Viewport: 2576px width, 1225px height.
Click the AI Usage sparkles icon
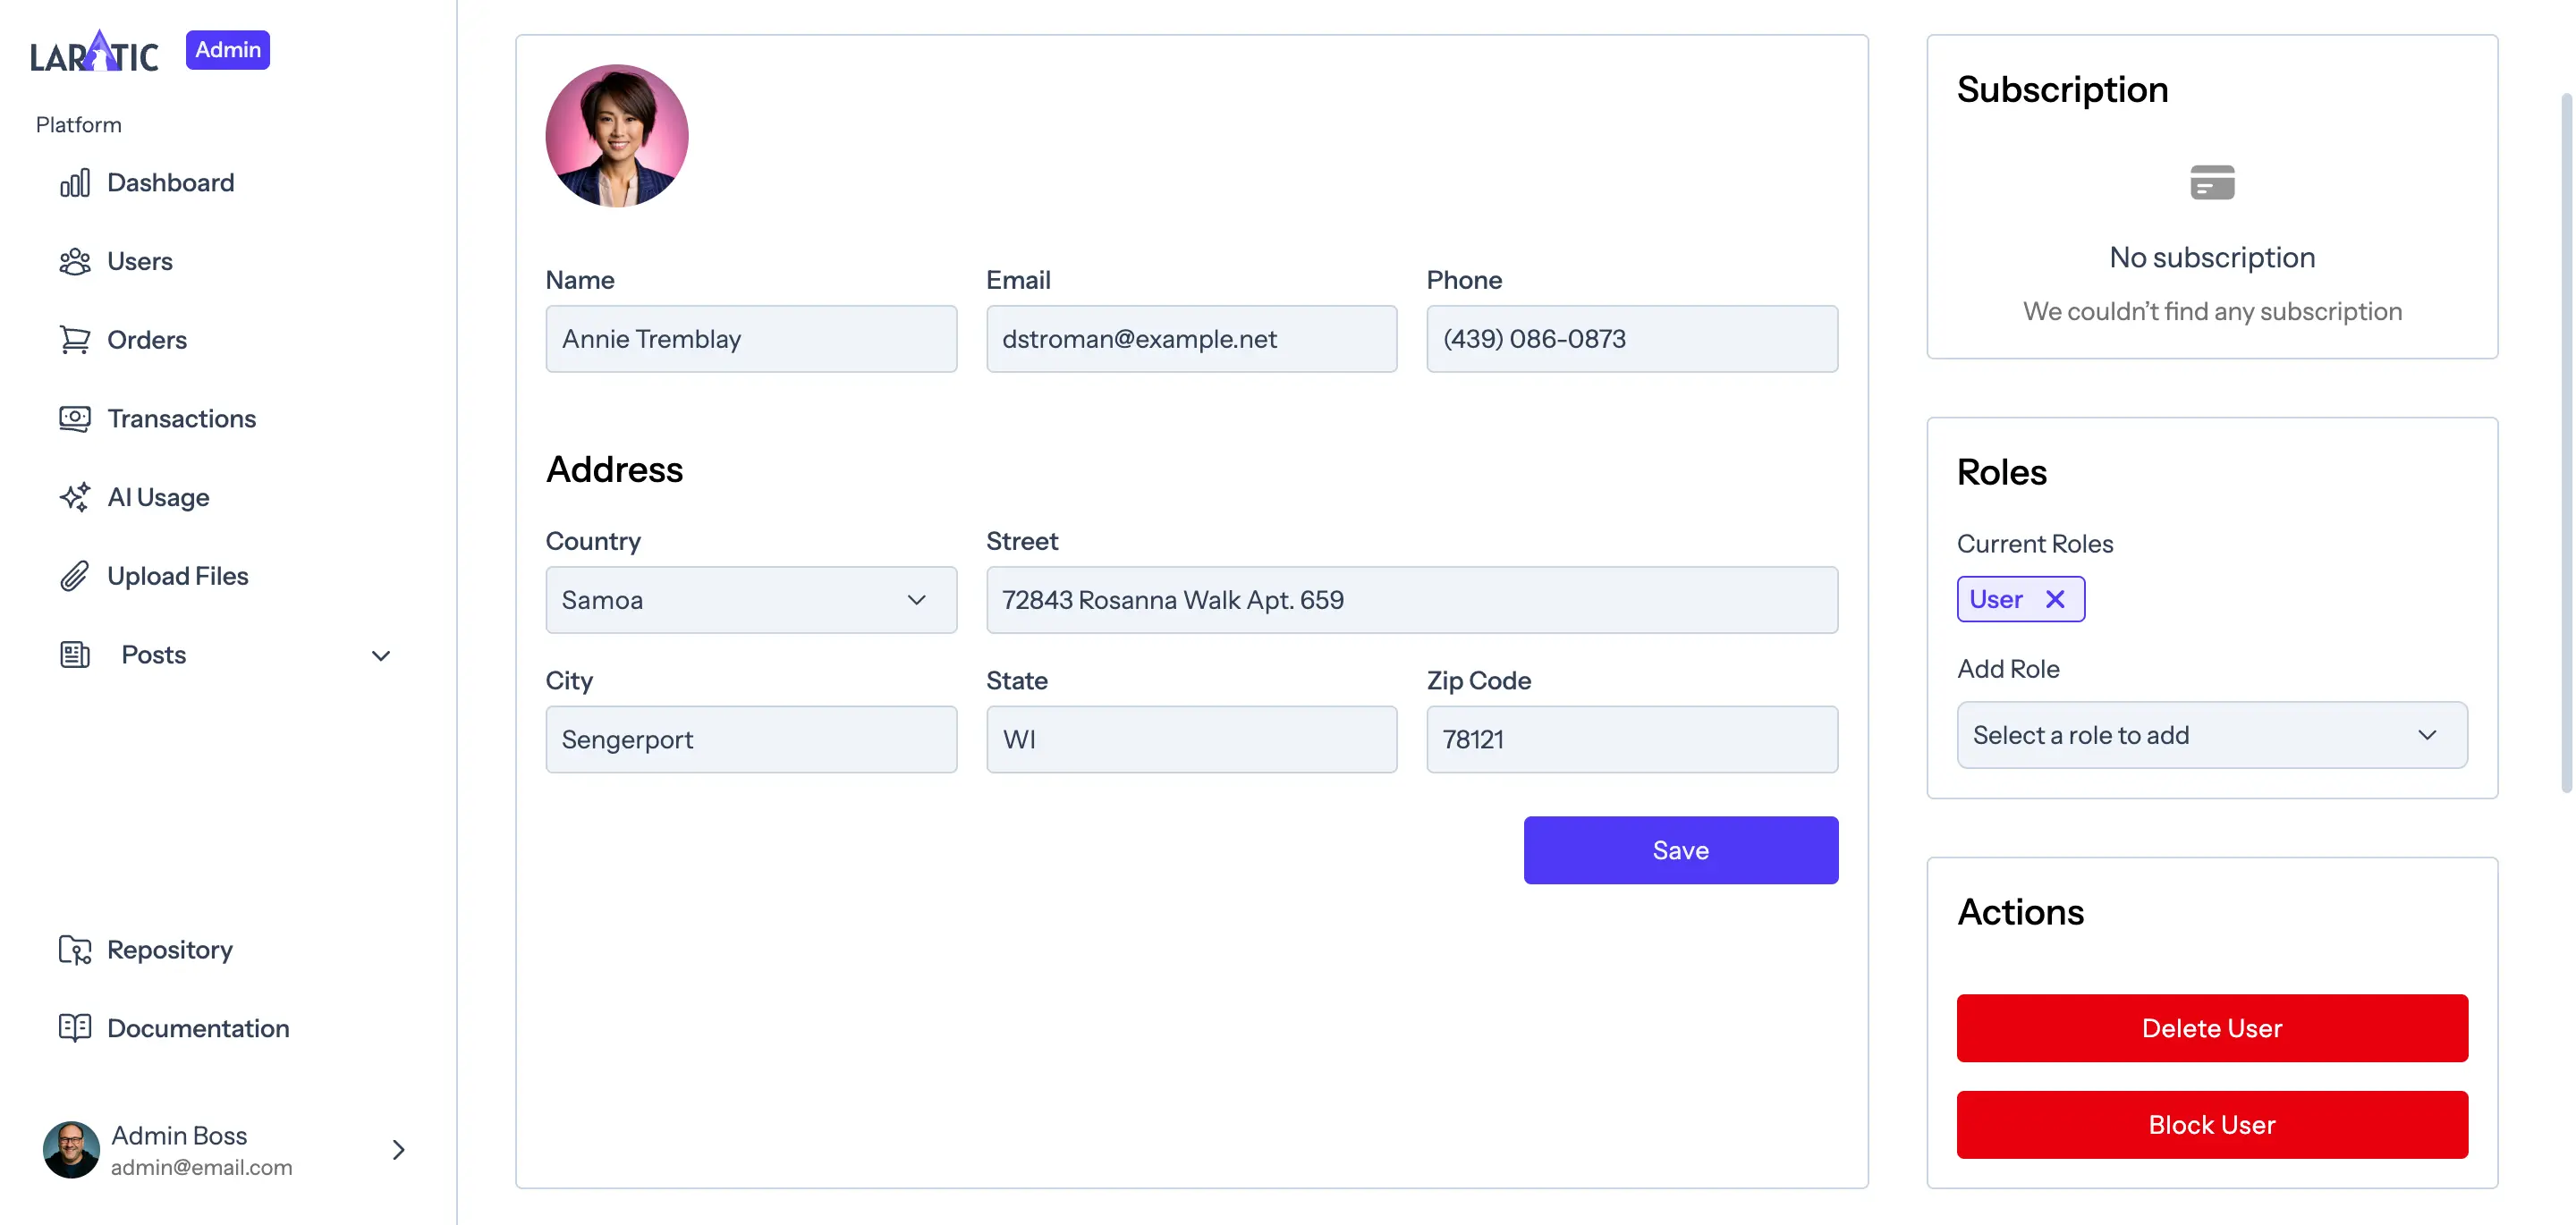point(75,497)
